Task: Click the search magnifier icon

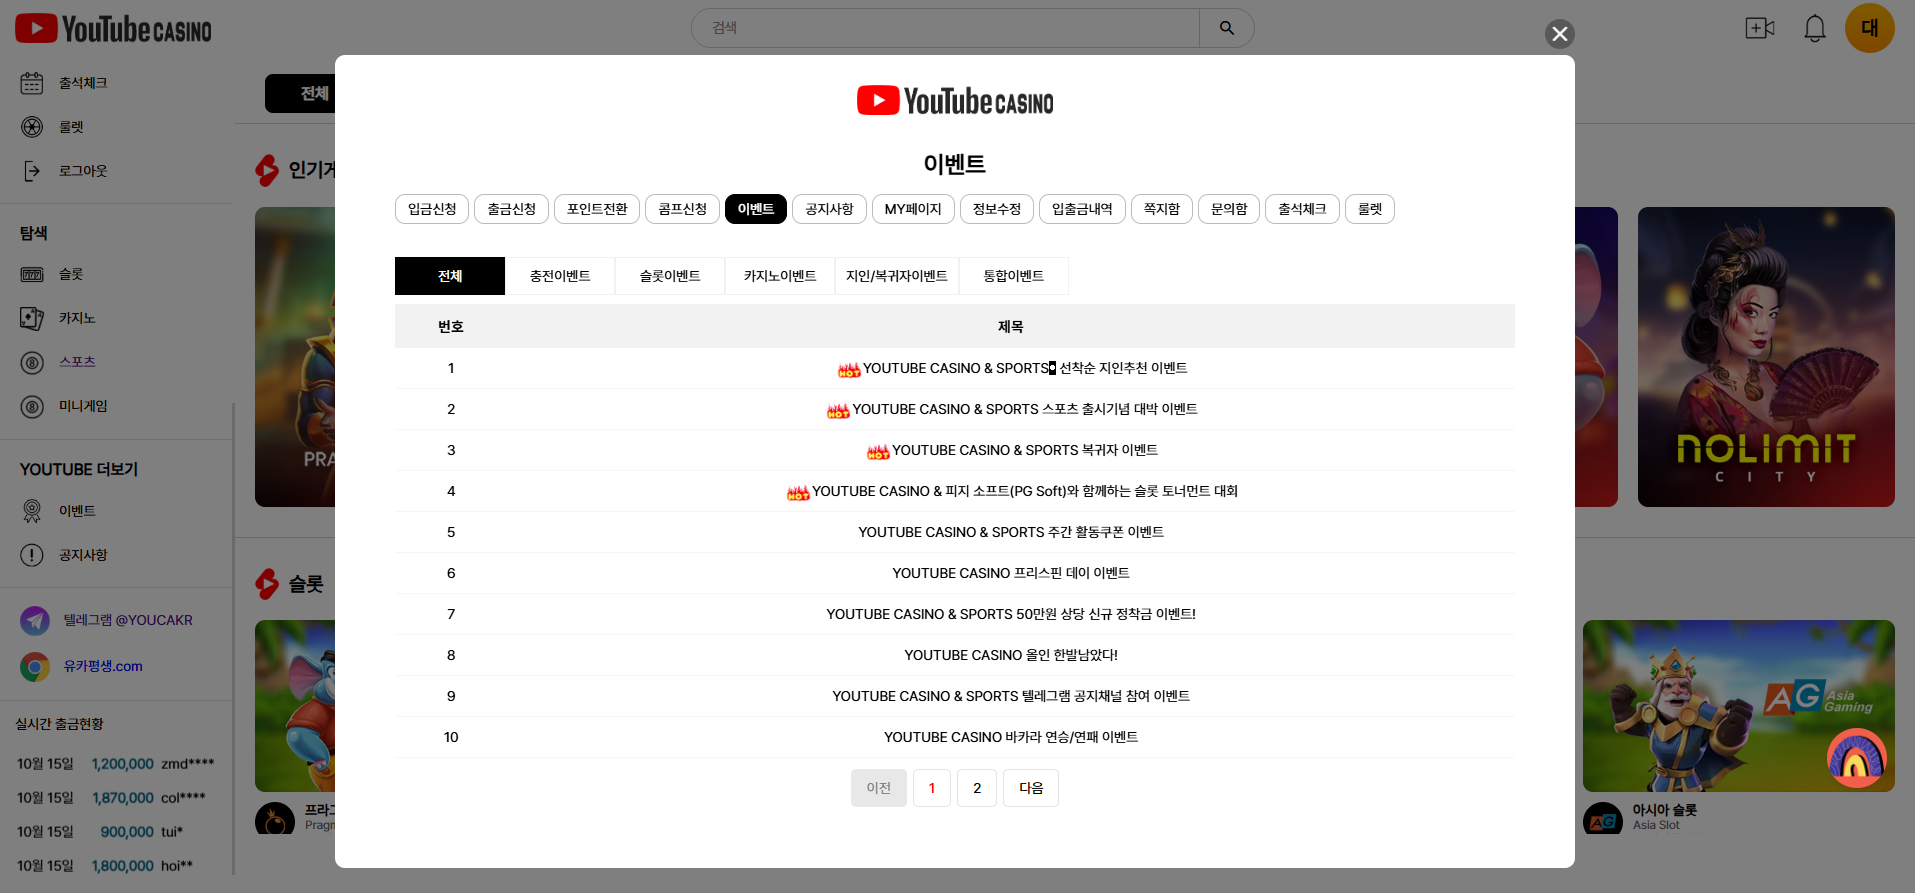Action: (x=1226, y=28)
